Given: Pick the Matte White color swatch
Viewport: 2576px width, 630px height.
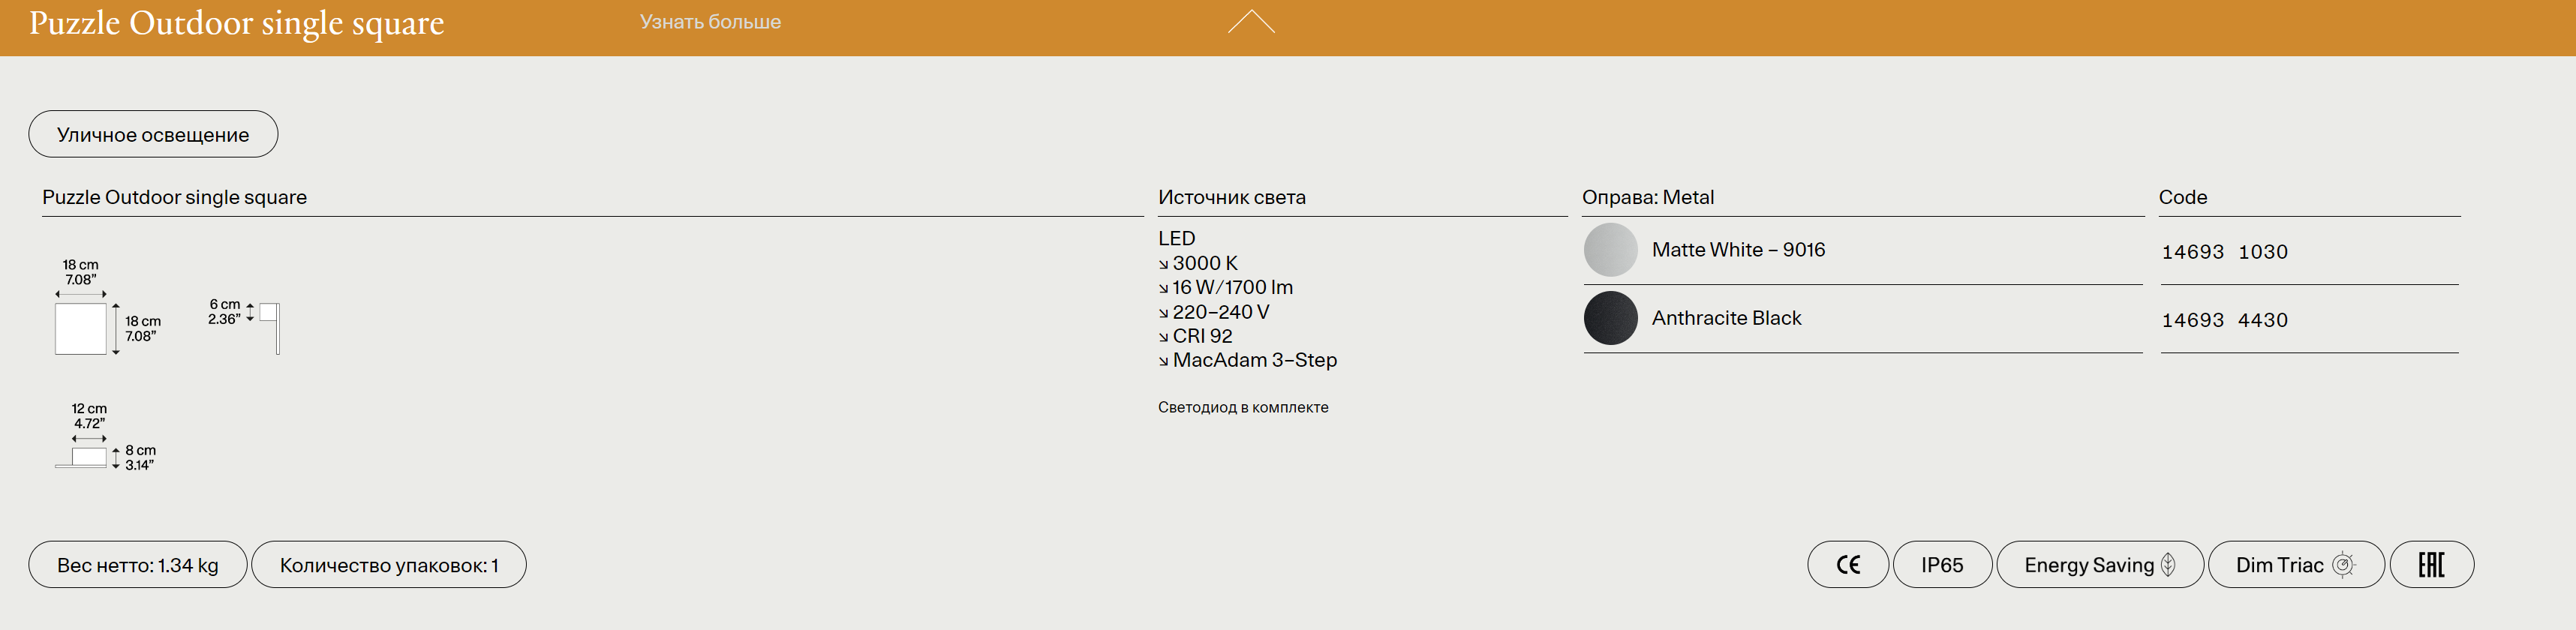Looking at the screenshot, I should (x=1610, y=250).
